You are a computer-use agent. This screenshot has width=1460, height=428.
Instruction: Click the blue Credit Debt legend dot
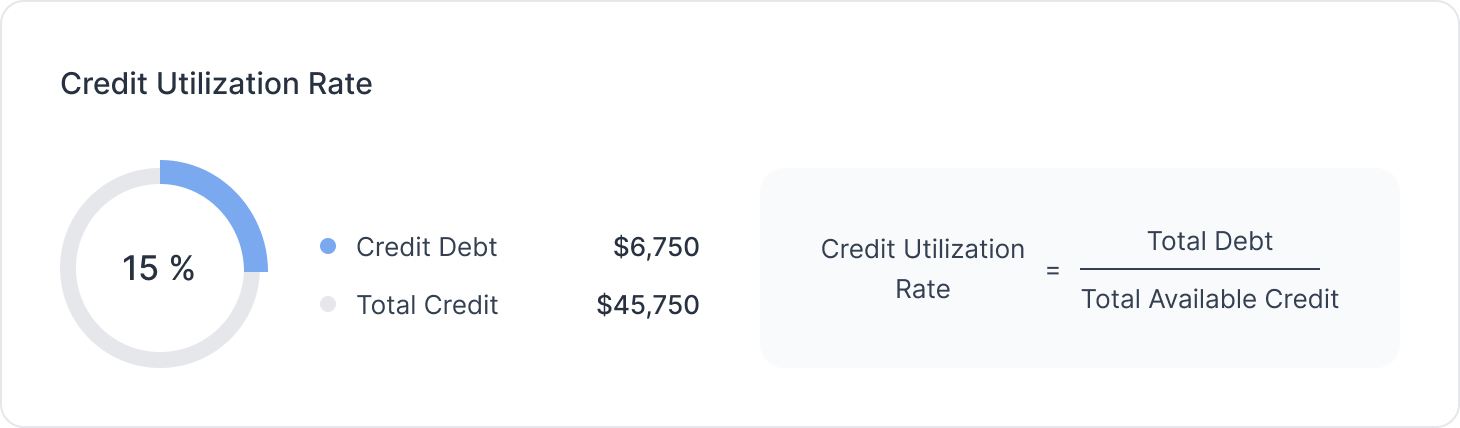click(327, 246)
